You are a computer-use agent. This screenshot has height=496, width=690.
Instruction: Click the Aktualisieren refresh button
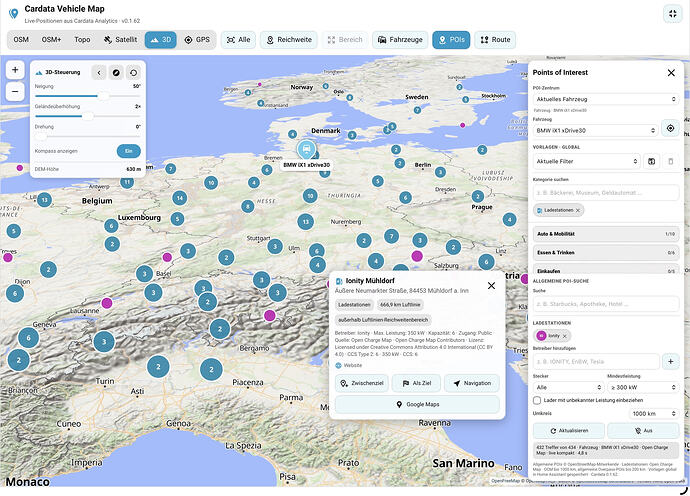(x=569, y=430)
